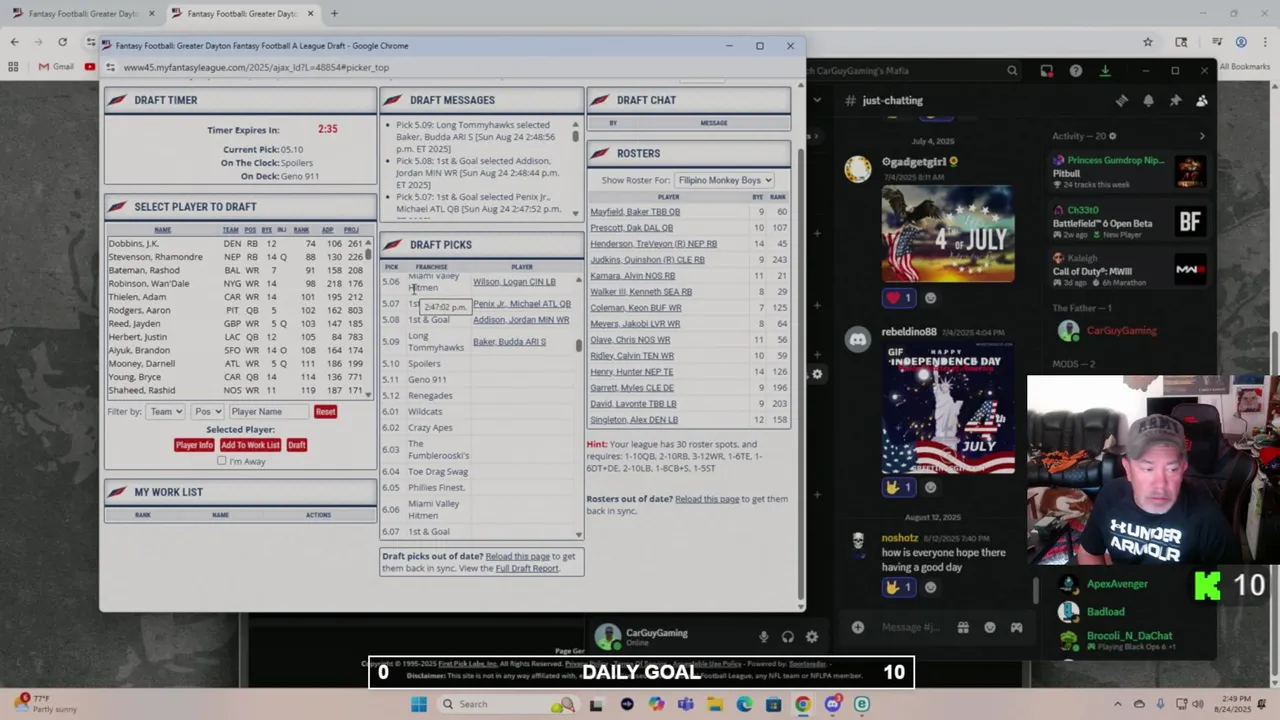Open Gmail bookmark in bookmarks bar
The image size is (1280, 720).
coord(57,67)
